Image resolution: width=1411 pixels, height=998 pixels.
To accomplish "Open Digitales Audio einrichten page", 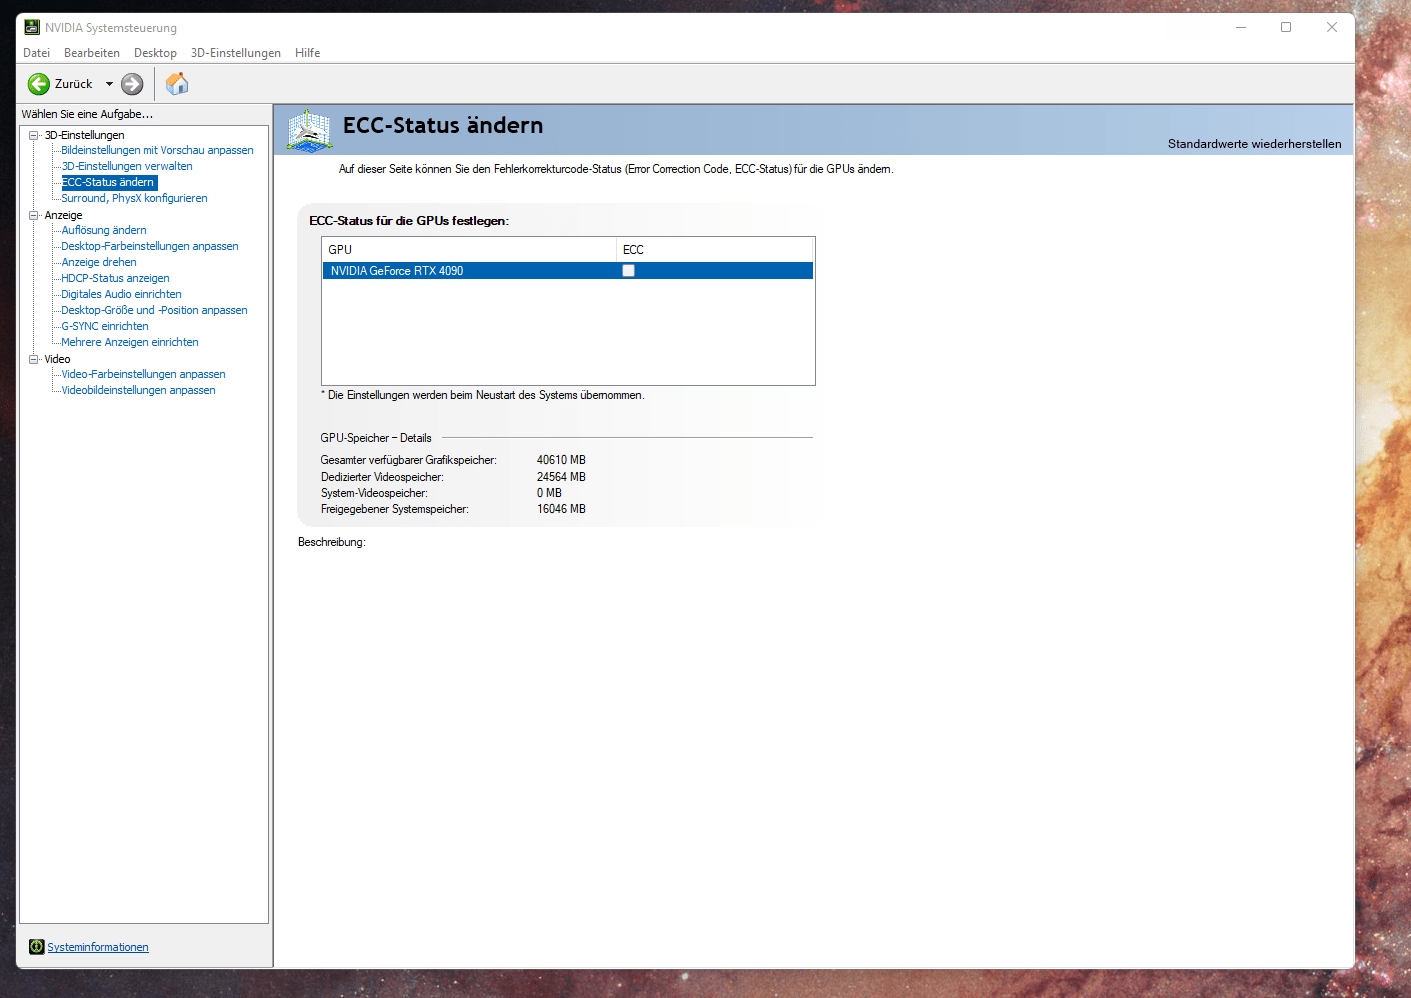I will point(121,294).
